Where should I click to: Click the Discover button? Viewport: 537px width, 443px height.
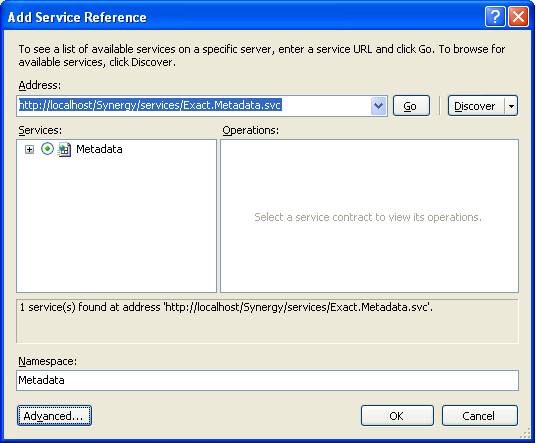[476, 106]
